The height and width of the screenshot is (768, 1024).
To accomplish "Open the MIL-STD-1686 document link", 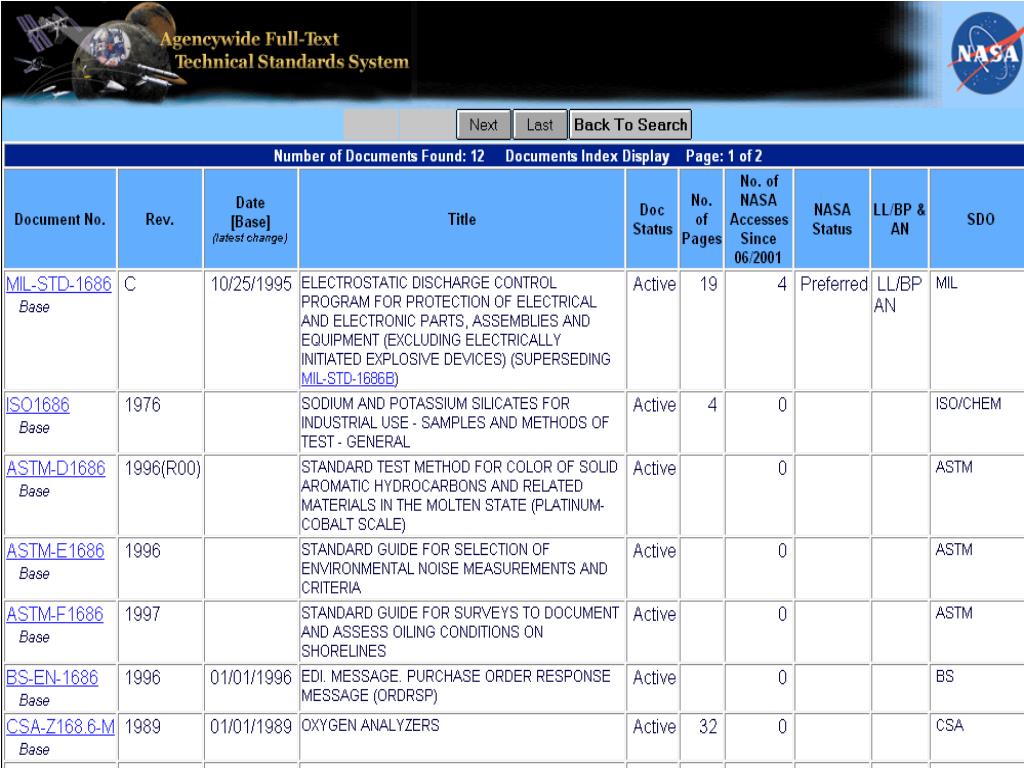I will pyautogui.click(x=59, y=284).
